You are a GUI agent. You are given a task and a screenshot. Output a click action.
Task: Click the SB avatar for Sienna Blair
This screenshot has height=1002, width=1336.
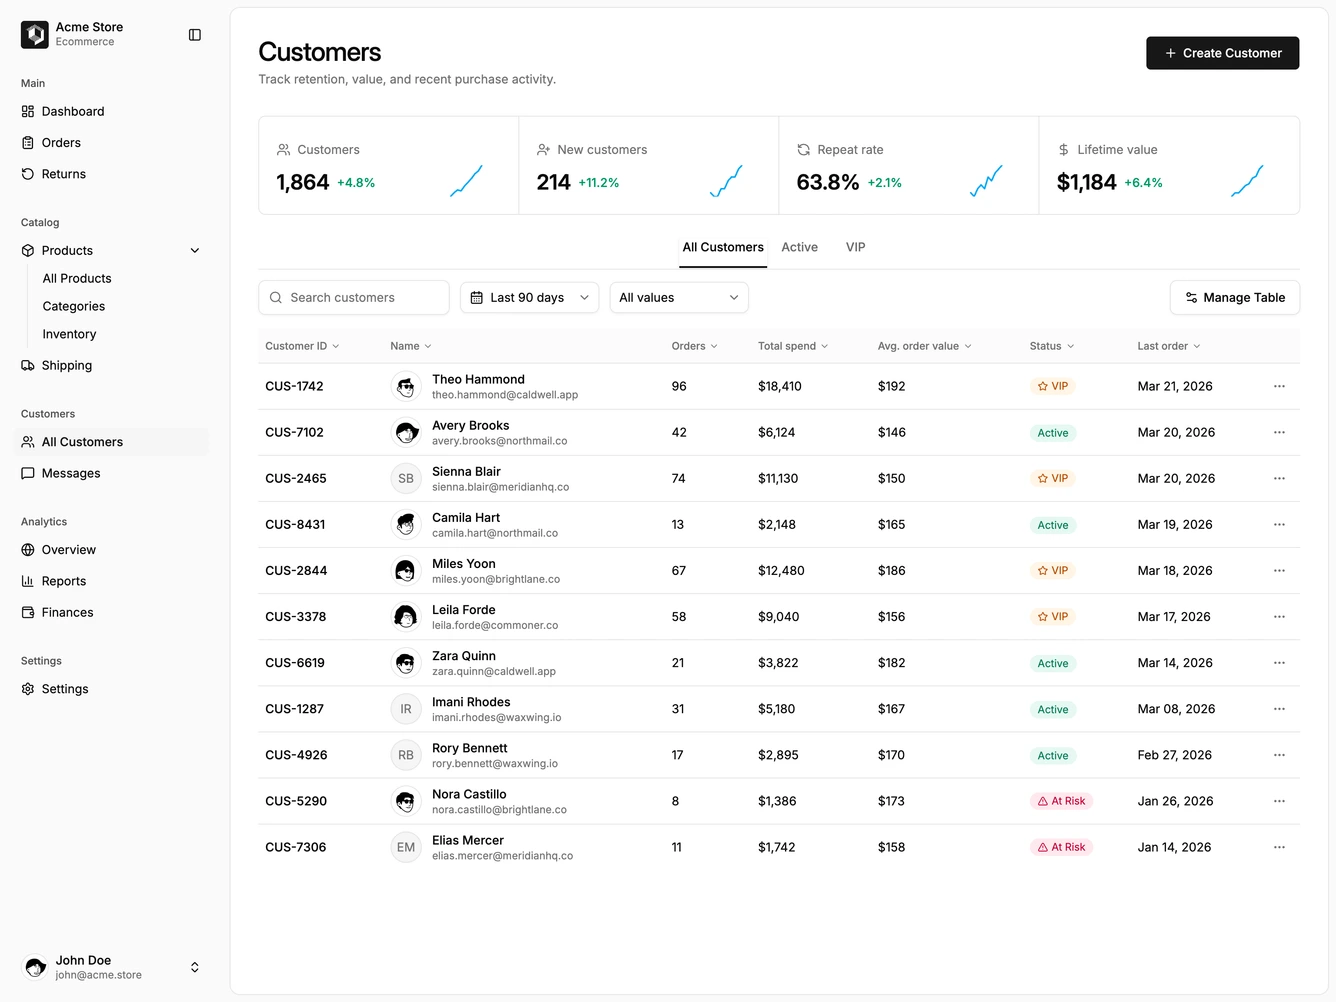405,478
